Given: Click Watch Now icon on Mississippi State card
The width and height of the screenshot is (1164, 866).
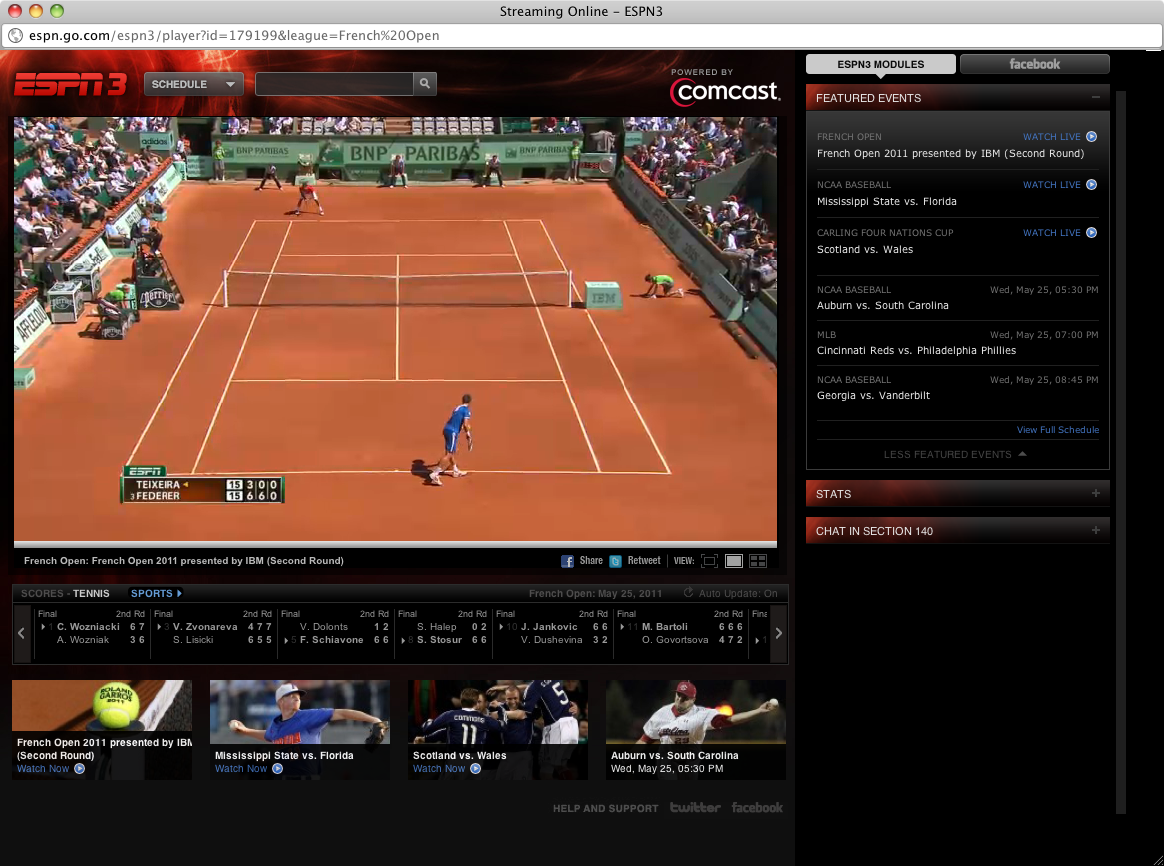Looking at the screenshot, I should [x=278, y=769].
